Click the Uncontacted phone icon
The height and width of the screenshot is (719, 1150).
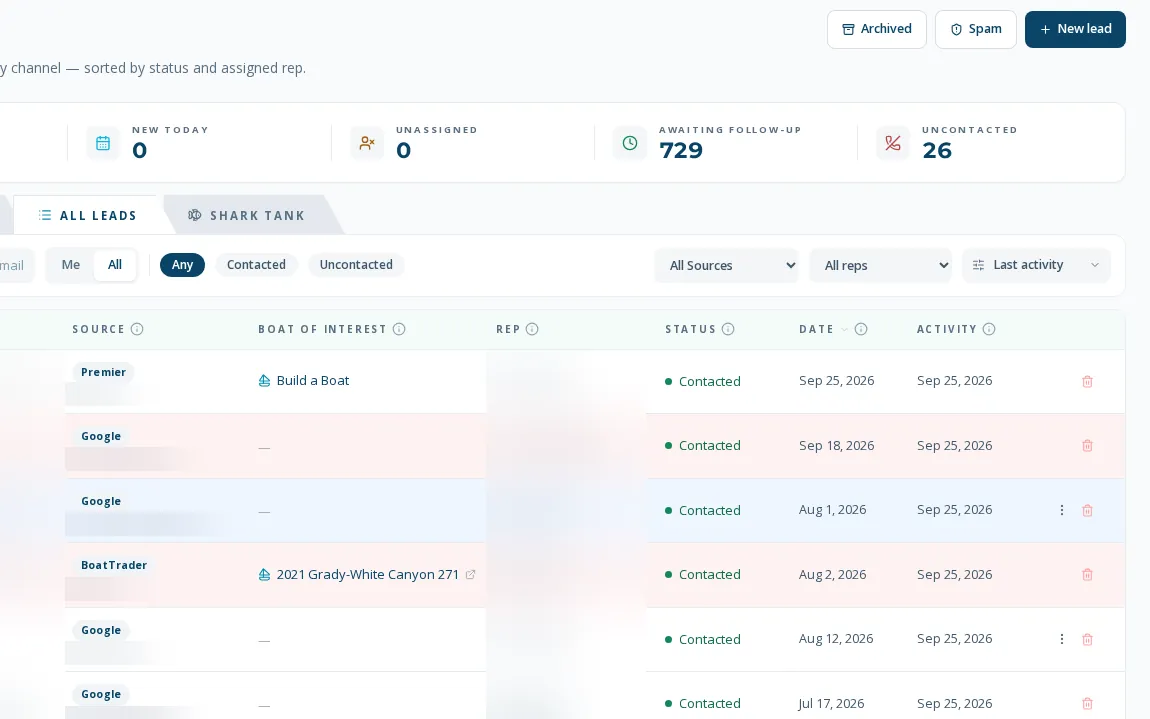(x=893, y=143)
